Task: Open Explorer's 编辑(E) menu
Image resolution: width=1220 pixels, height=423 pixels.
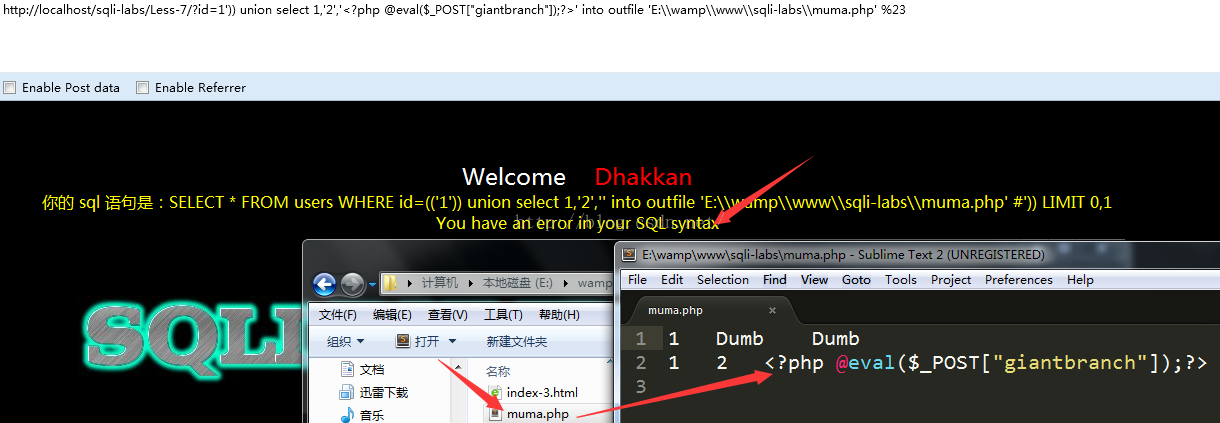Action: (392, 315)
